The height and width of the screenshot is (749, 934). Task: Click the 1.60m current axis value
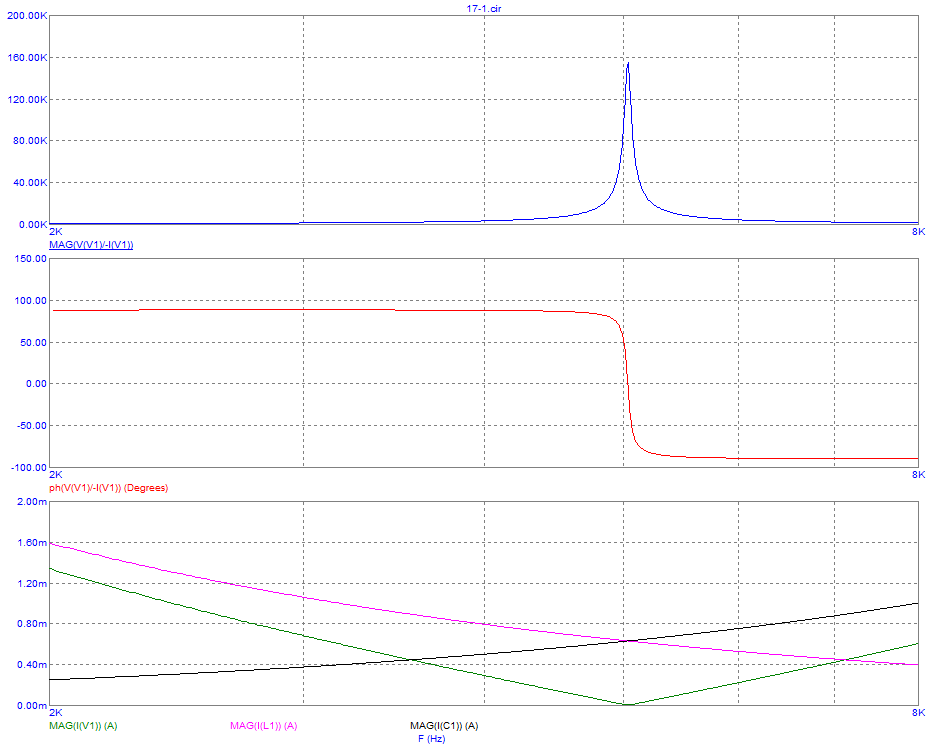click(x=32, y=543)
